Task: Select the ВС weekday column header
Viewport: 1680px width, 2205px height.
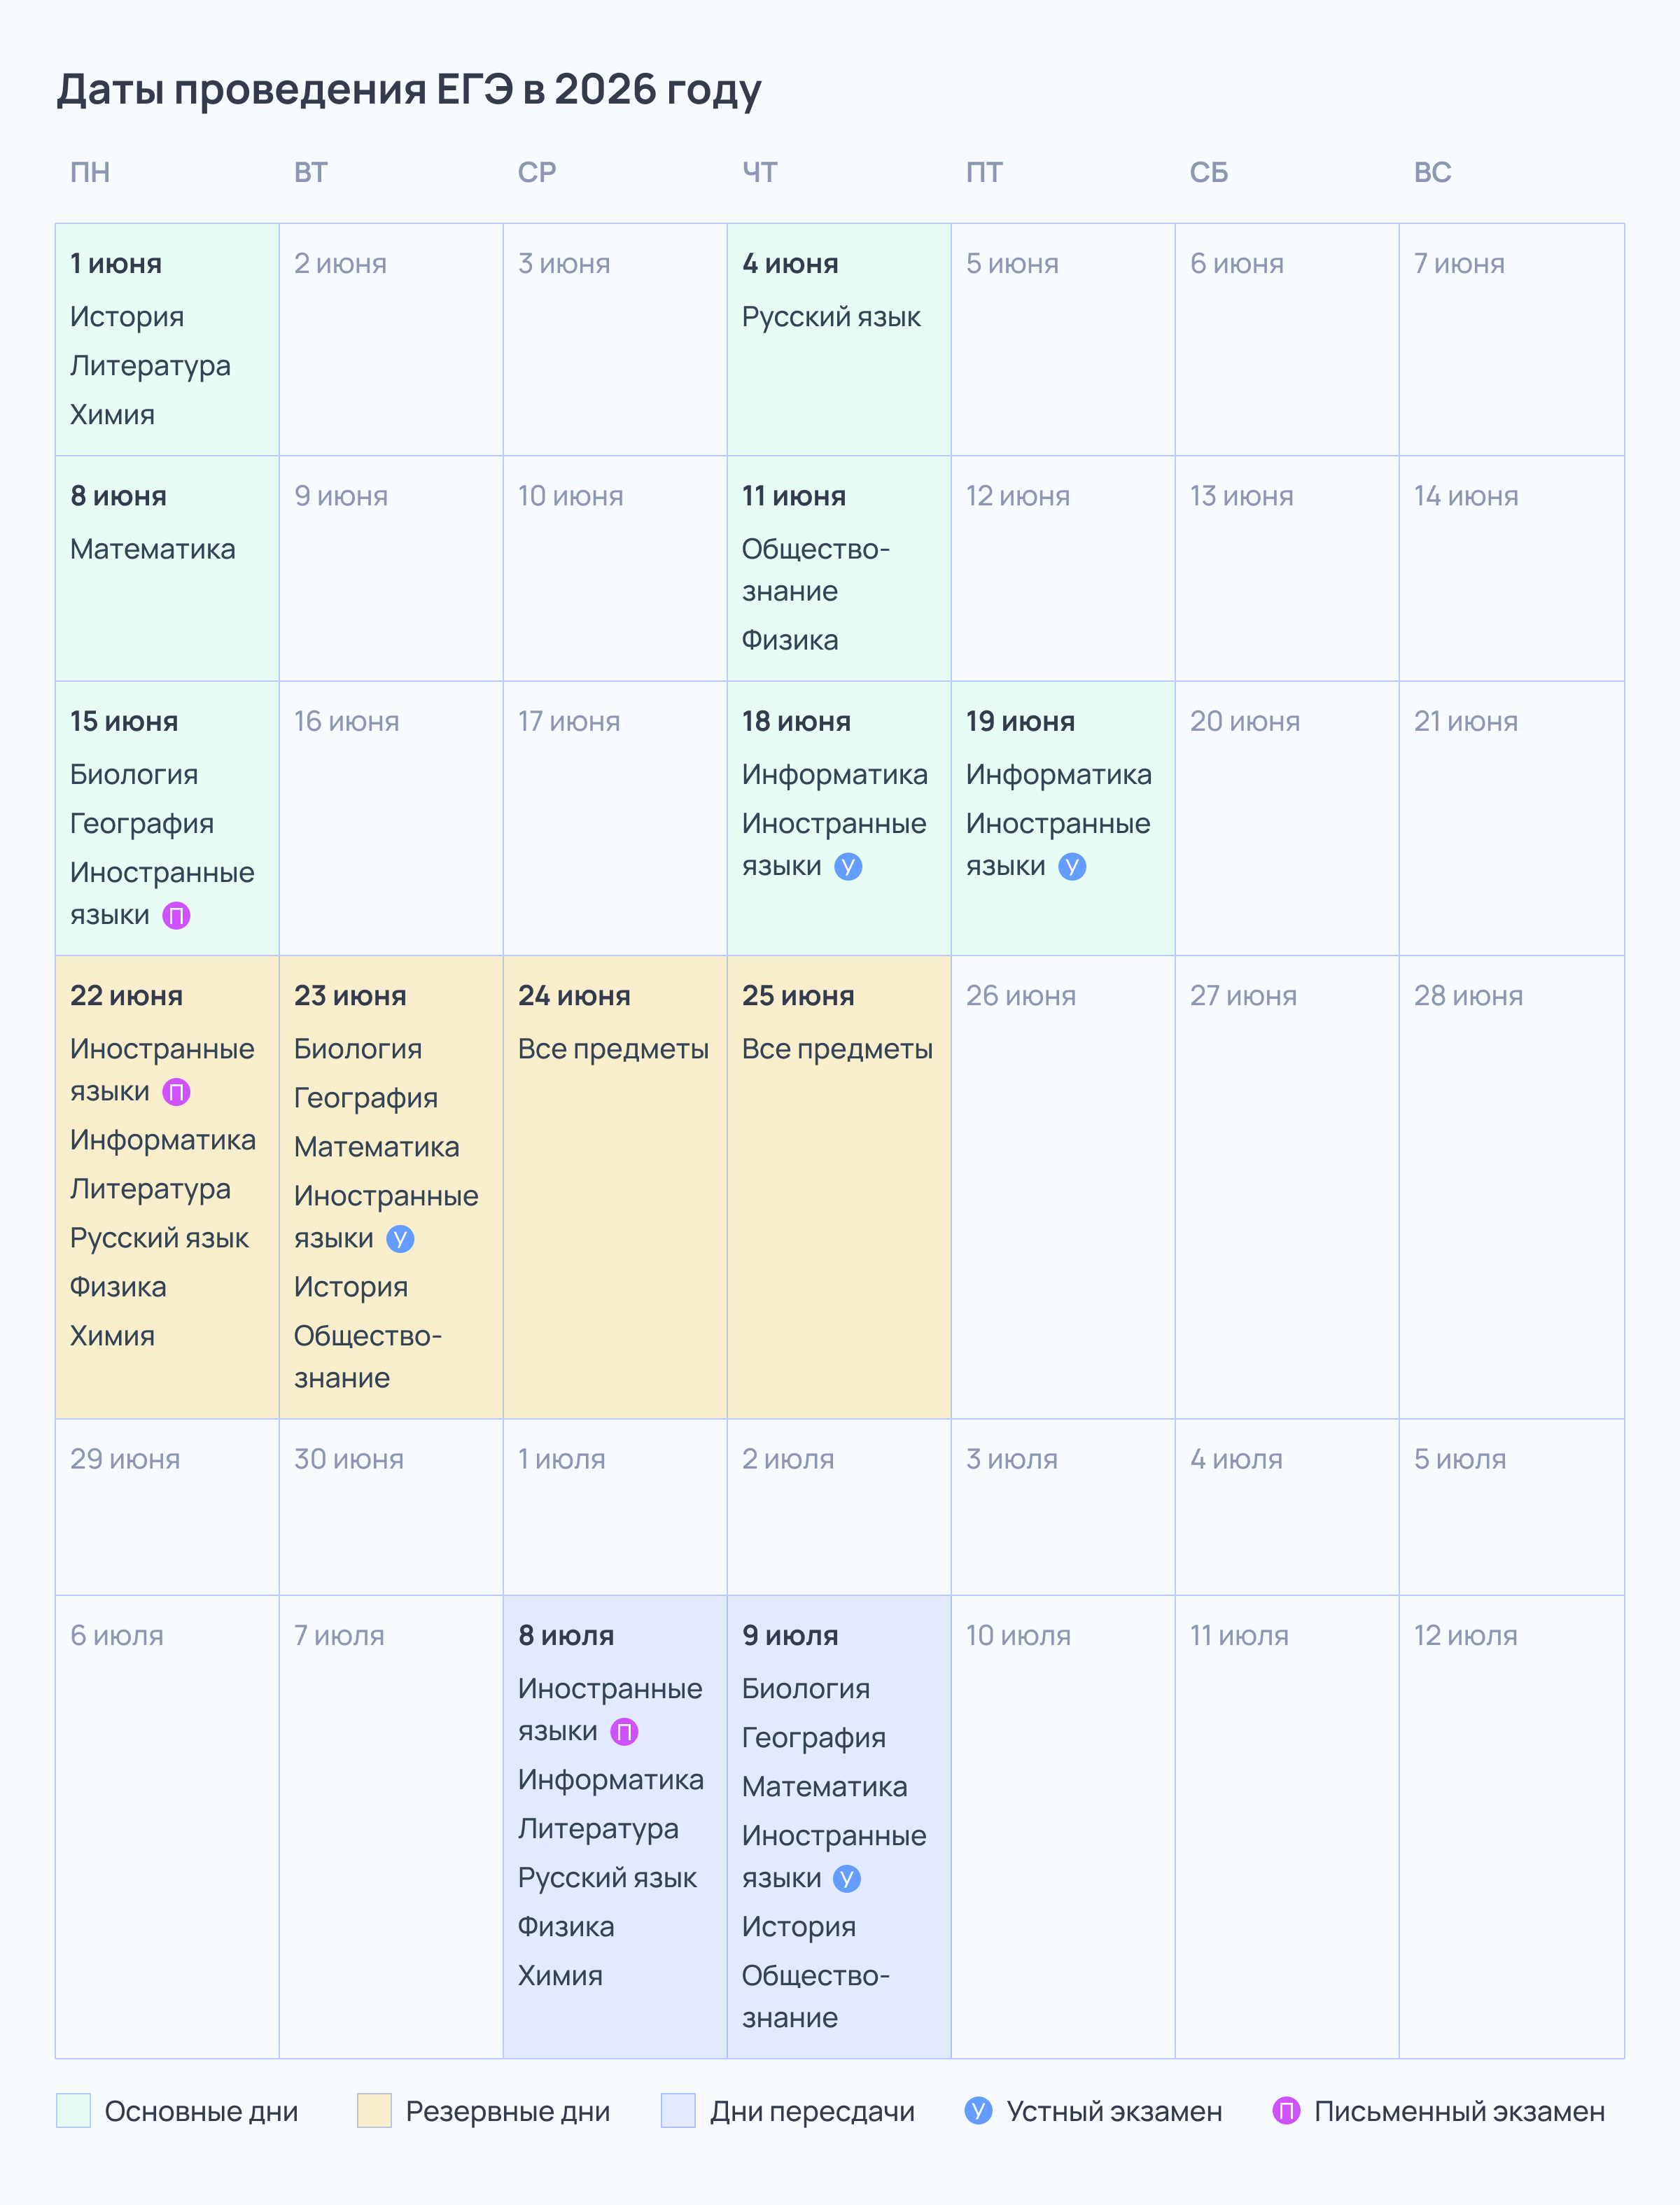Action: (1432, 173)
